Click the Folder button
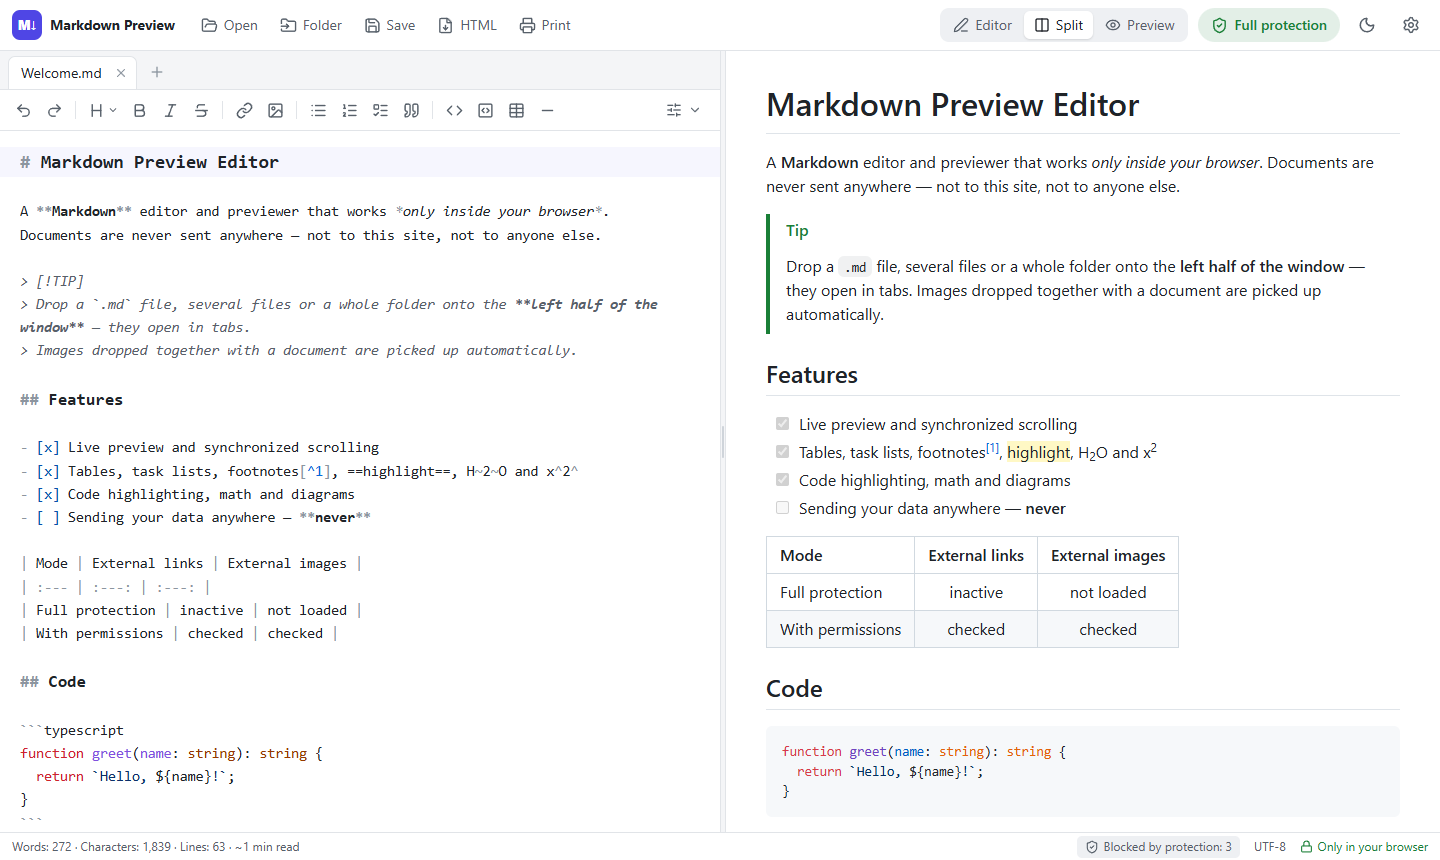The width and height of the screenshot is (1440, 860). pyautogui.click(x=311, y=25)
